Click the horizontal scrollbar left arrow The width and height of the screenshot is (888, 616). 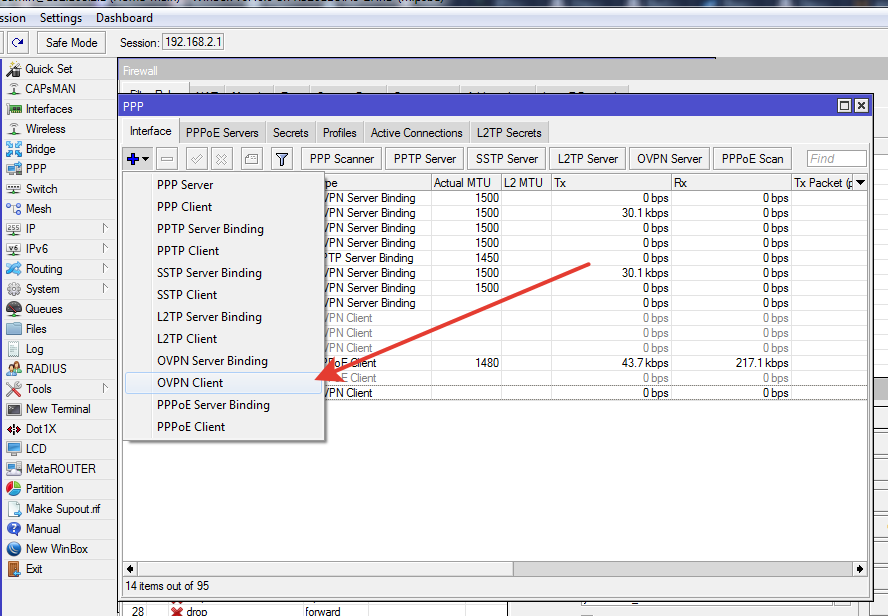click(x=131, y=568)
